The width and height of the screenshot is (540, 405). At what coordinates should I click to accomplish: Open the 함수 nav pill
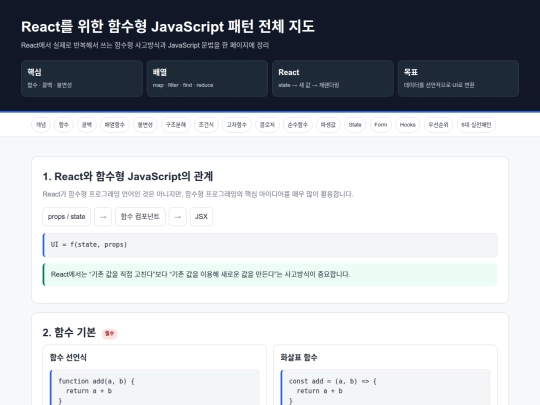tap(64, 125)
